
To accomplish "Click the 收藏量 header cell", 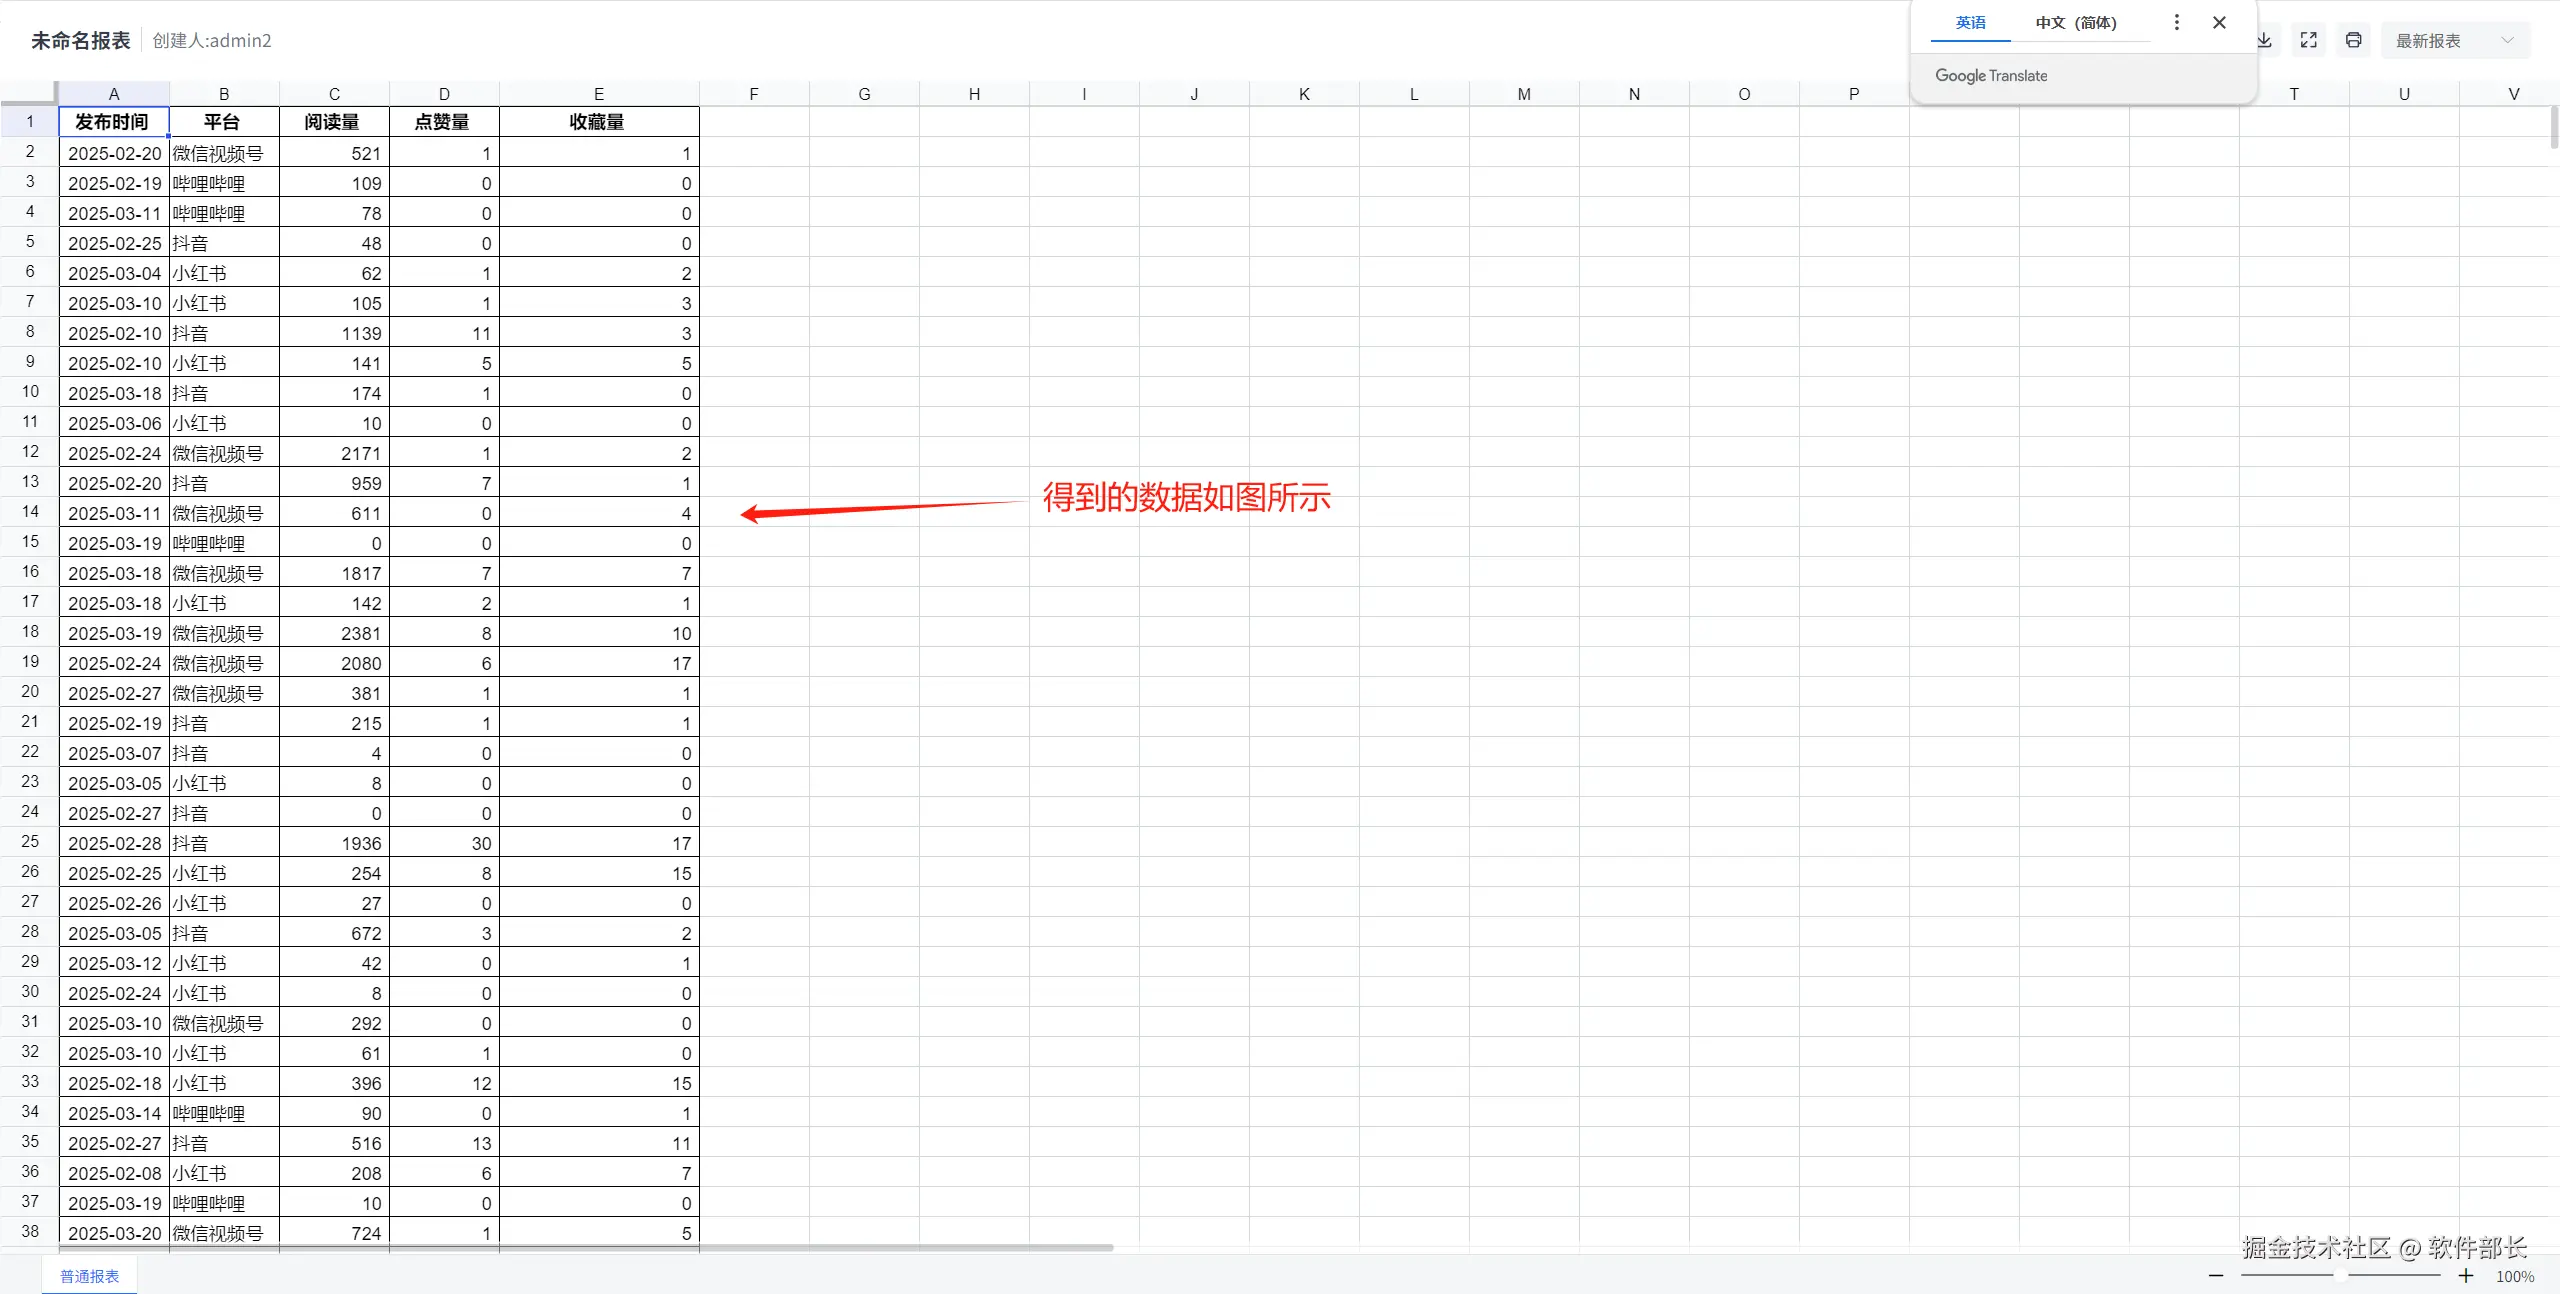I will (598, 122).
